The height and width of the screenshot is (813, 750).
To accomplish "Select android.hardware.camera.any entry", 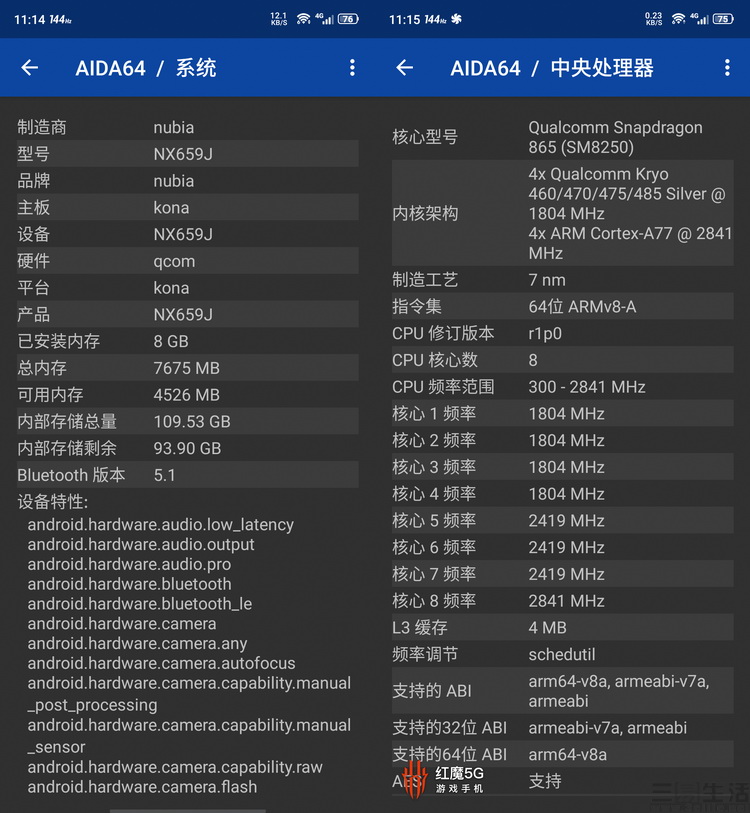I will click(137, 643).
